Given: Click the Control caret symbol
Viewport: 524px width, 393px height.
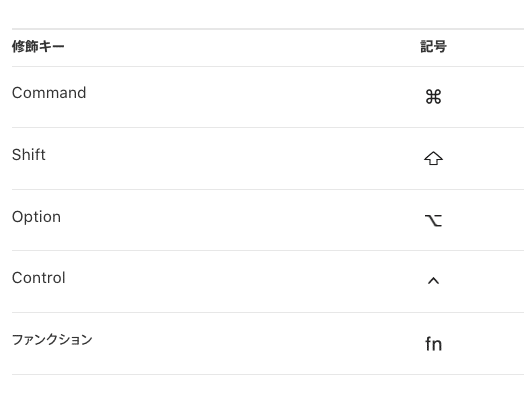Looking at the screenshot, I should pyautogui.click(x=433, y=281).
